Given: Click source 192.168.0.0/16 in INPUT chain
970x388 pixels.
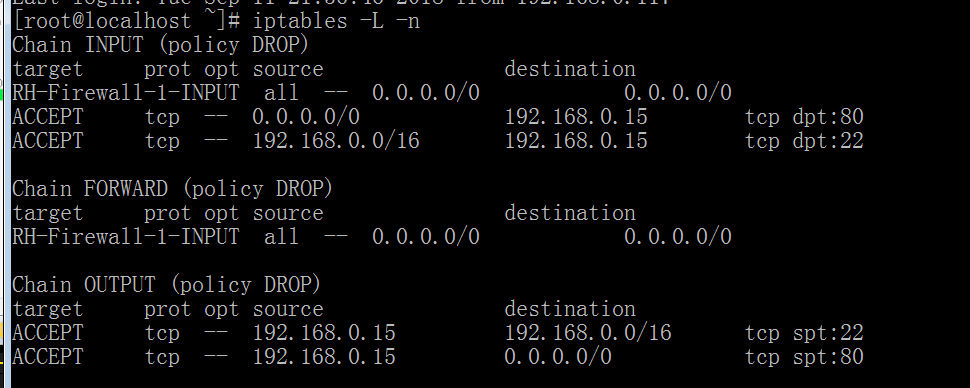Looking at the screenshot, I should click(x=336, y=141).
